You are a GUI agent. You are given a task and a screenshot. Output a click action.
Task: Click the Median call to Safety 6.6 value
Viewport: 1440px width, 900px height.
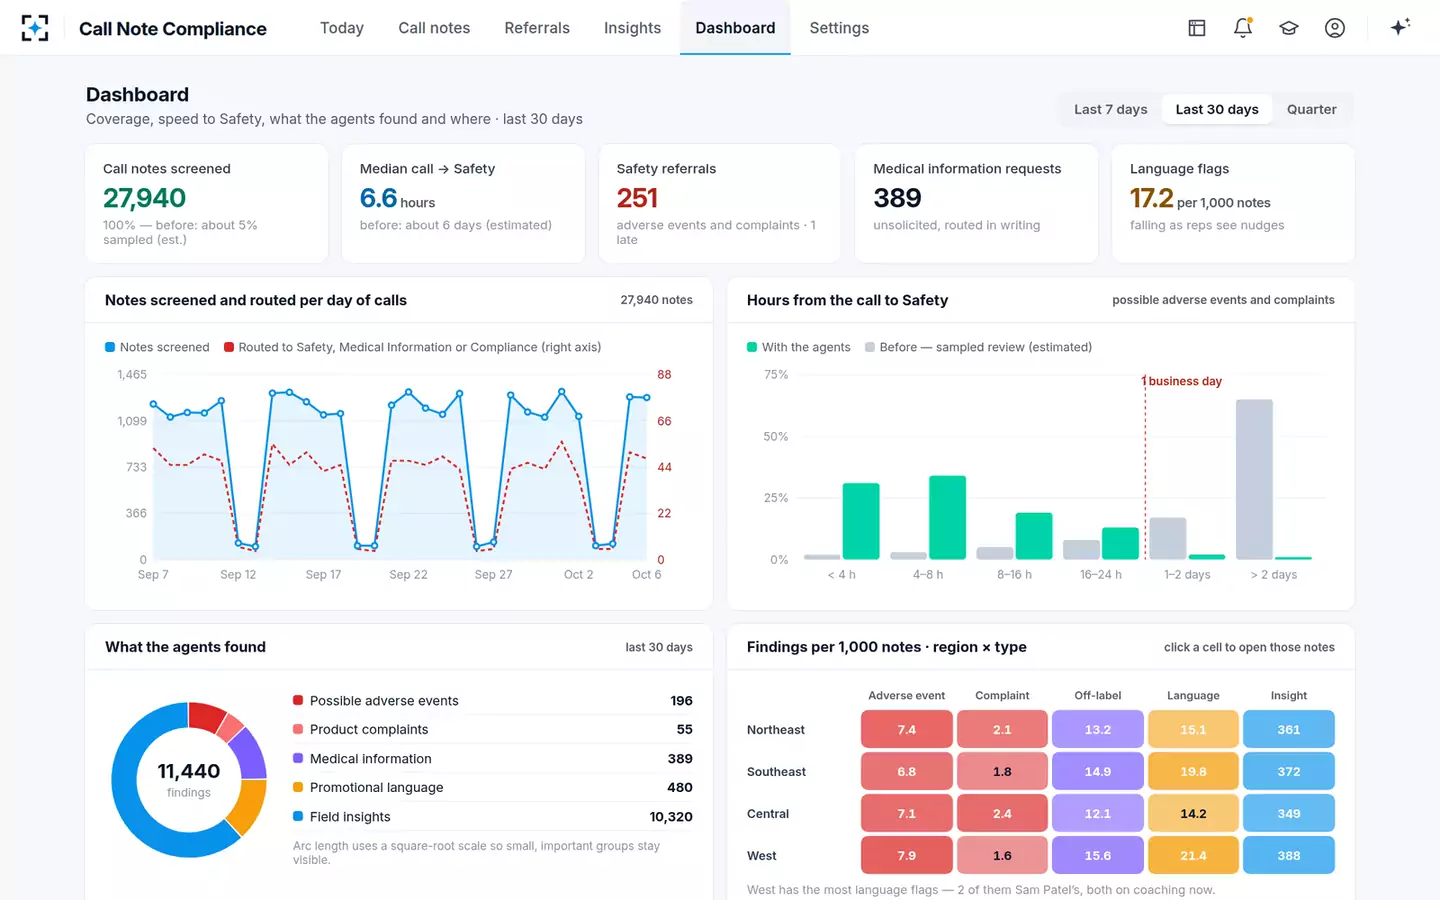[x=378, y=198]
